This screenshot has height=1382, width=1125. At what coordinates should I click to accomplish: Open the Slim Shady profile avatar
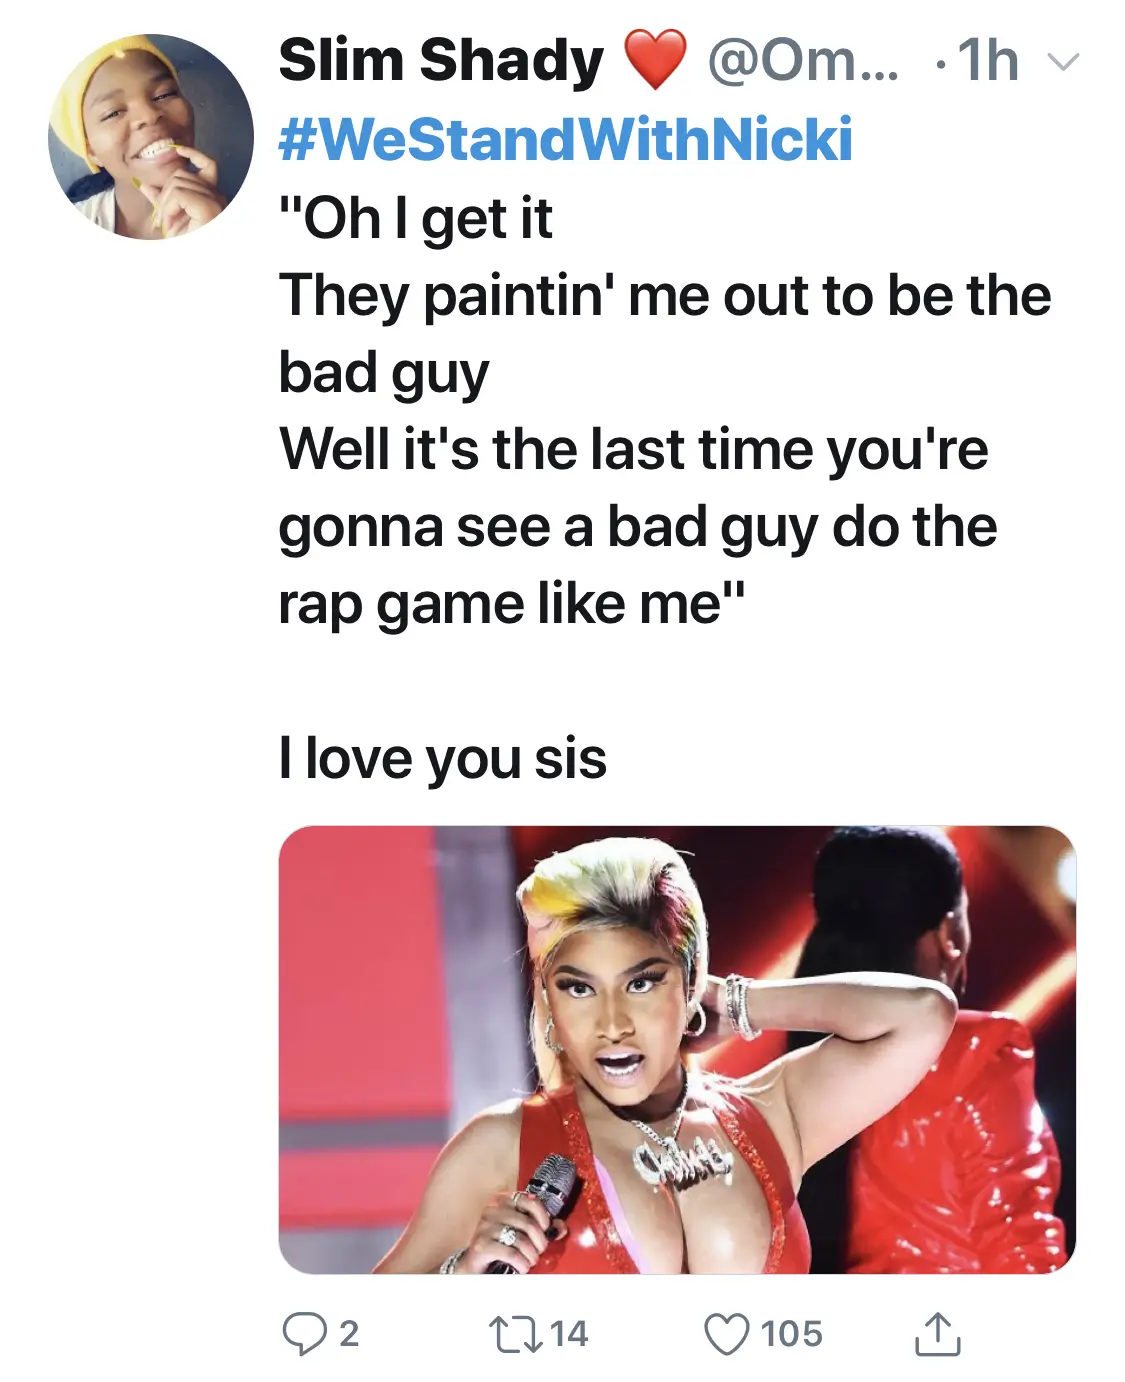pyautogui.click(x=151, y=137)
